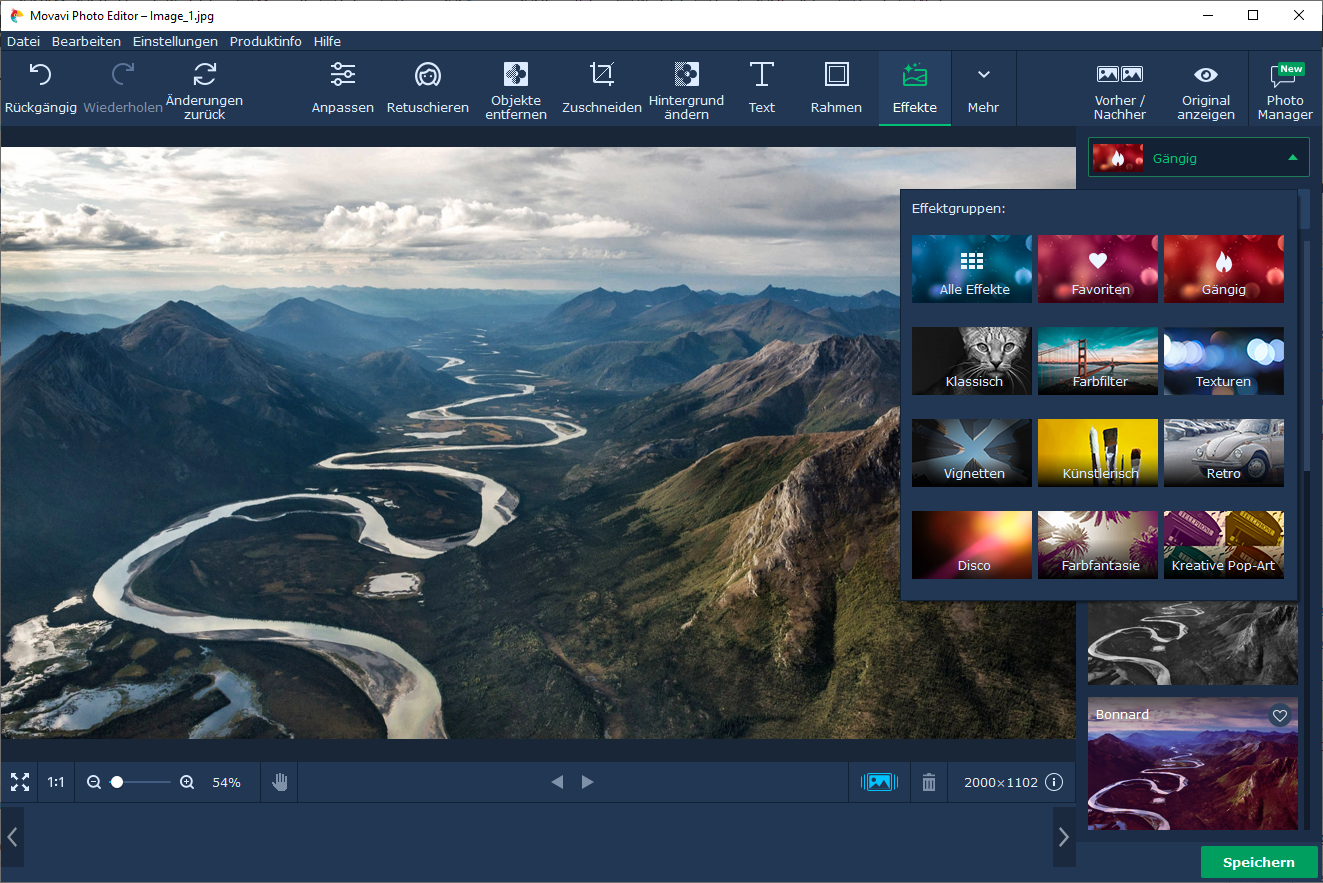Screen dimensions: 1323x883
Task: Open the Rahmen frames tool
Action: pos(836,87)
